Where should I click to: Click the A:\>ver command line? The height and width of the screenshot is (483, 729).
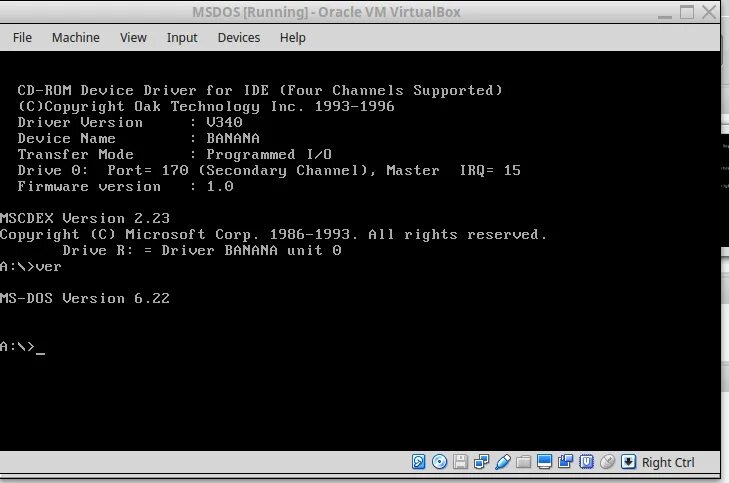[x=31, y=266]
